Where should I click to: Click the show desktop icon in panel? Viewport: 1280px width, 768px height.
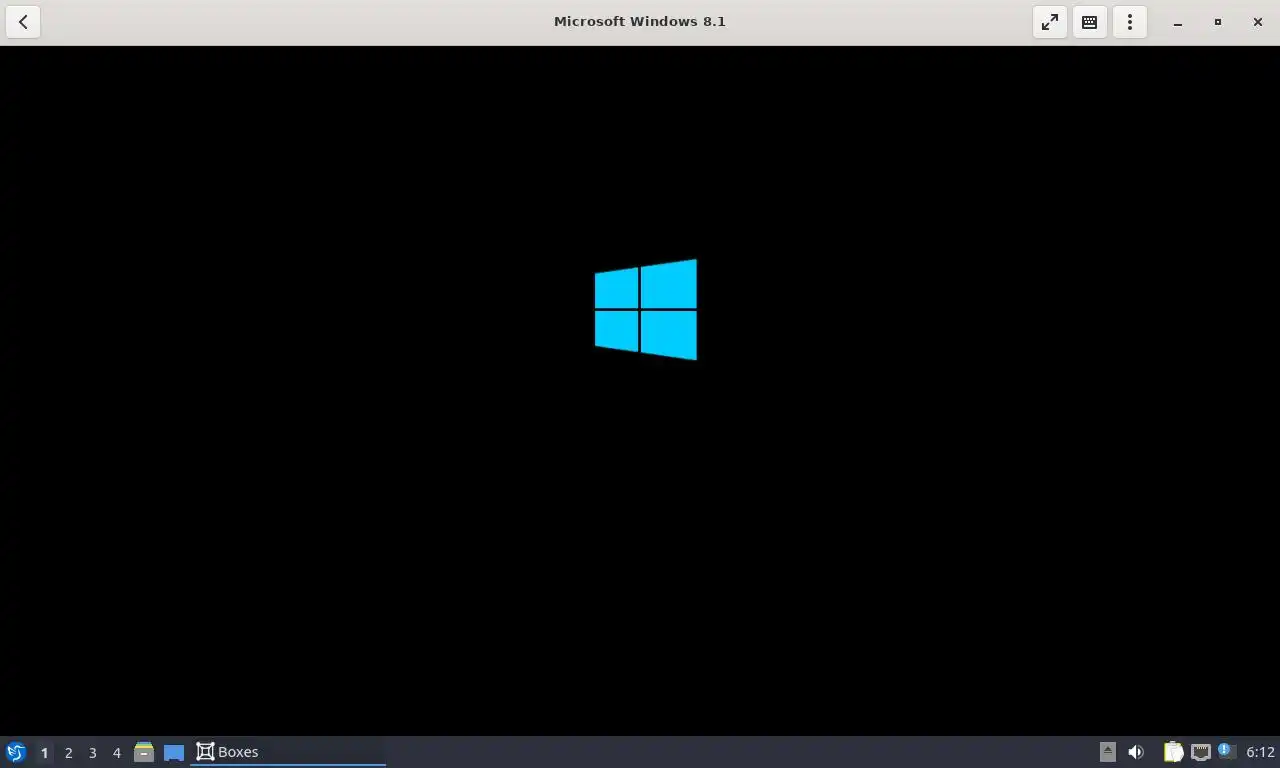click(174, 752)
